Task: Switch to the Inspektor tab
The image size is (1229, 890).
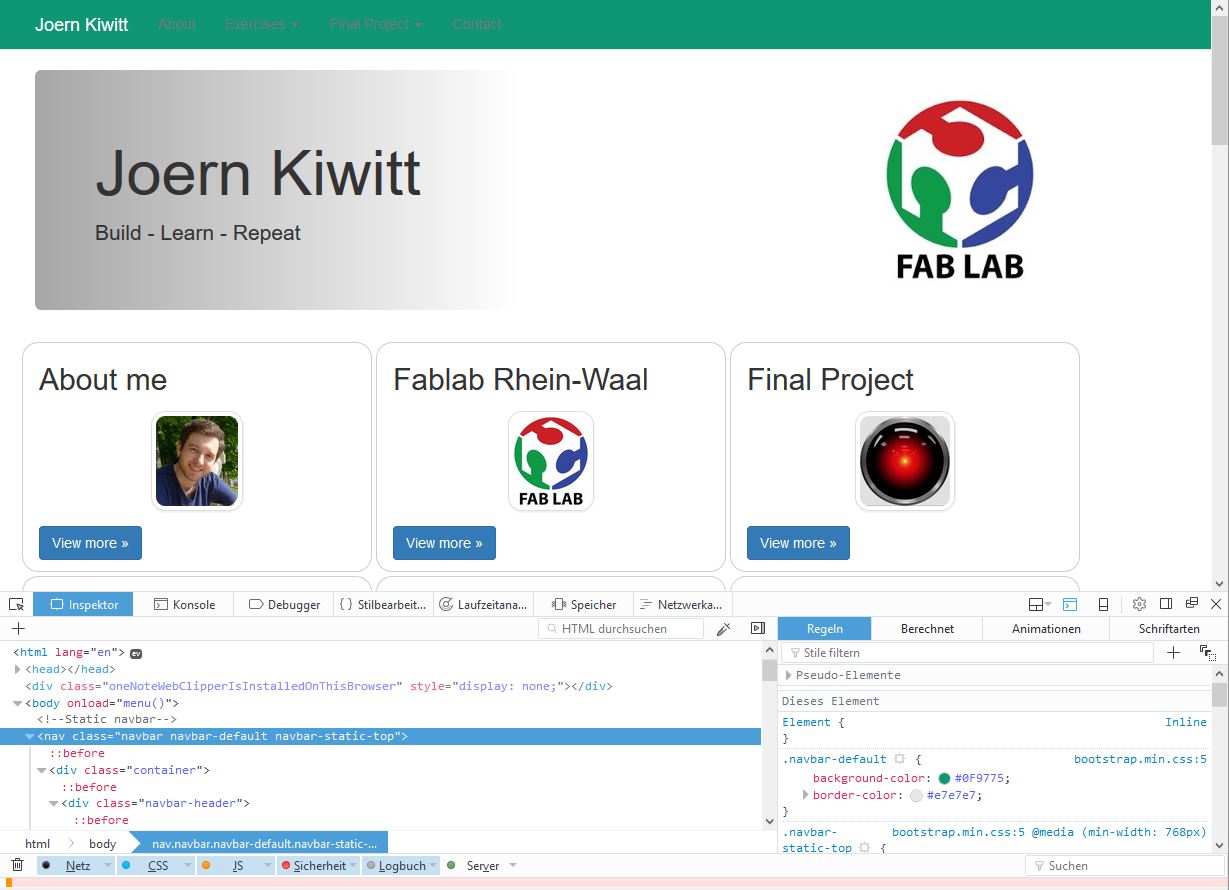Action: coord(83,604)
